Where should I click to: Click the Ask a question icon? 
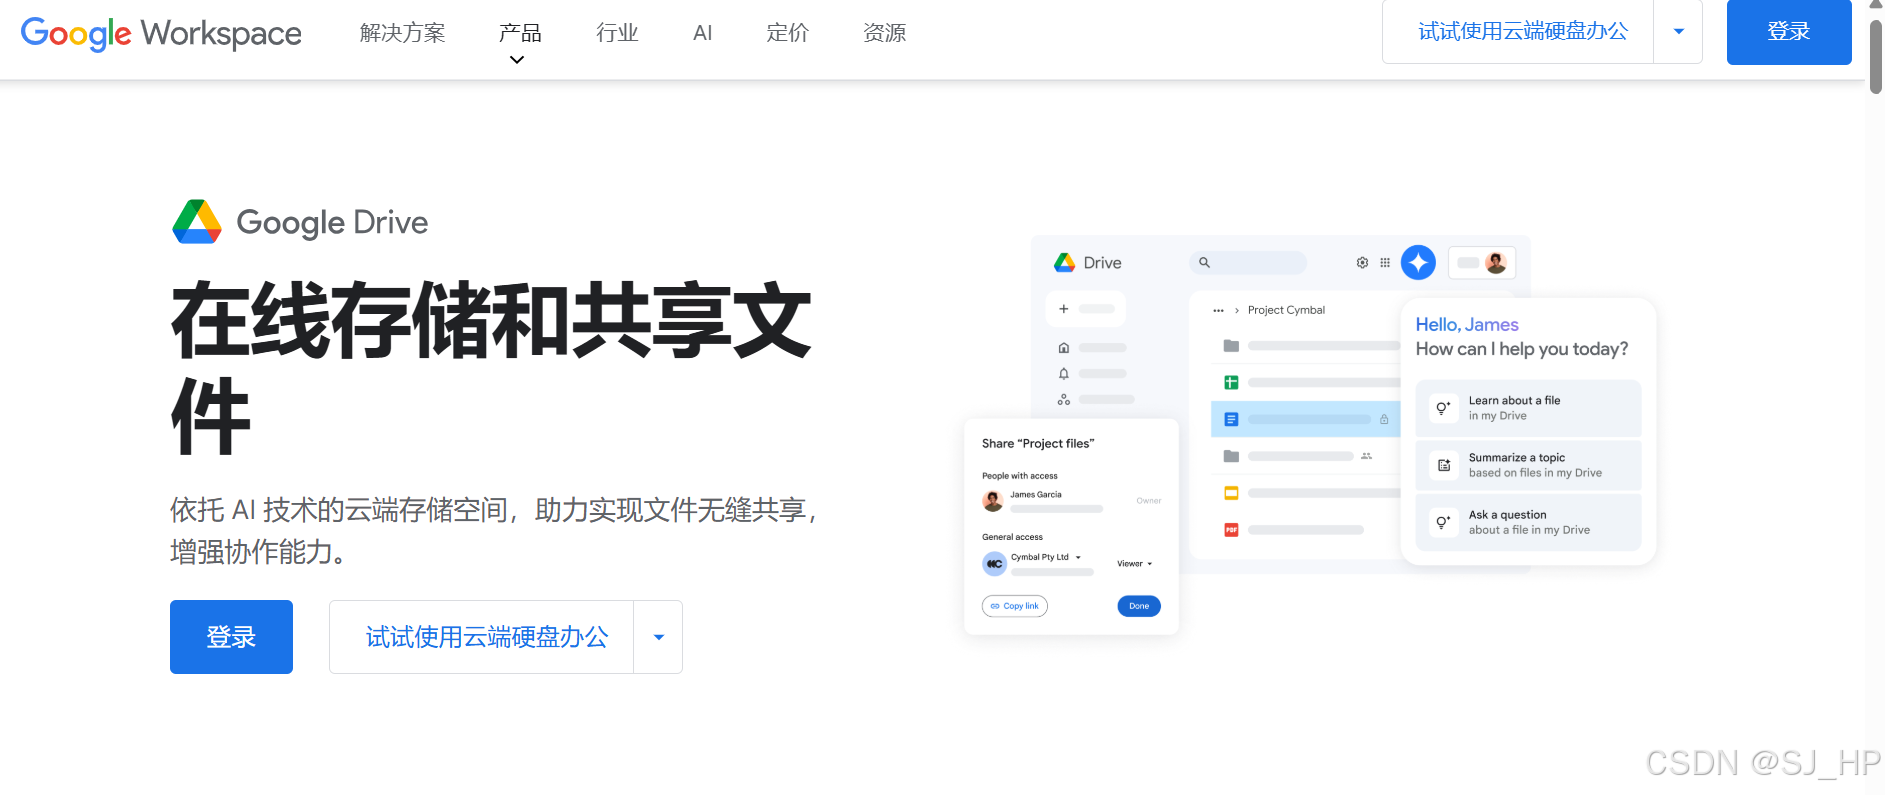pyautogui.click(x=1443, y=522)
